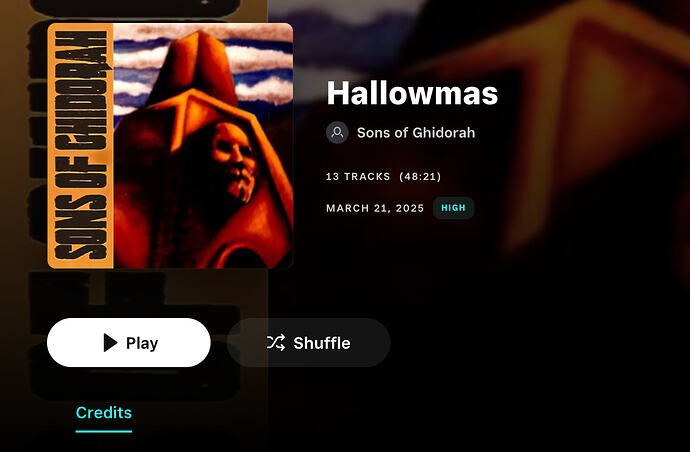This screenshot has height=452, width=690.
Task: Open the Sons of Ghidorah artist link
Action: click(x=416, y=132)
